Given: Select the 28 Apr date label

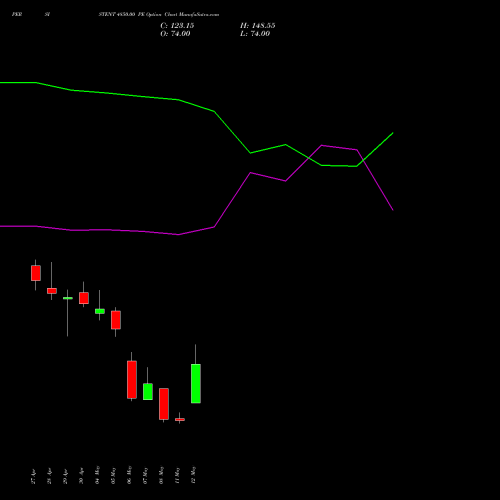Looking at the screenshot, I should 49,476.
